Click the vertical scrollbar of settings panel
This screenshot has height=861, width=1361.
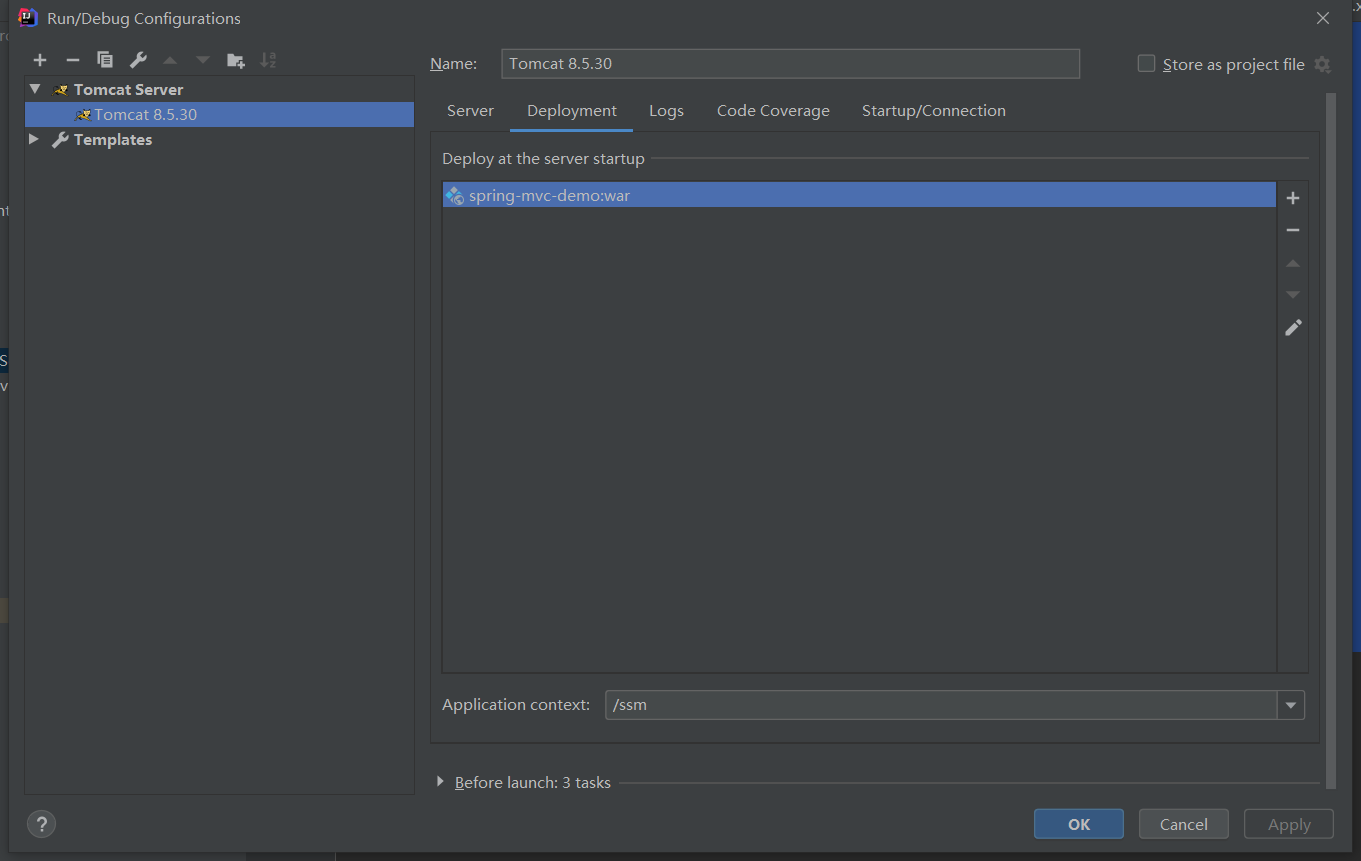click(x=1331, y=440)
